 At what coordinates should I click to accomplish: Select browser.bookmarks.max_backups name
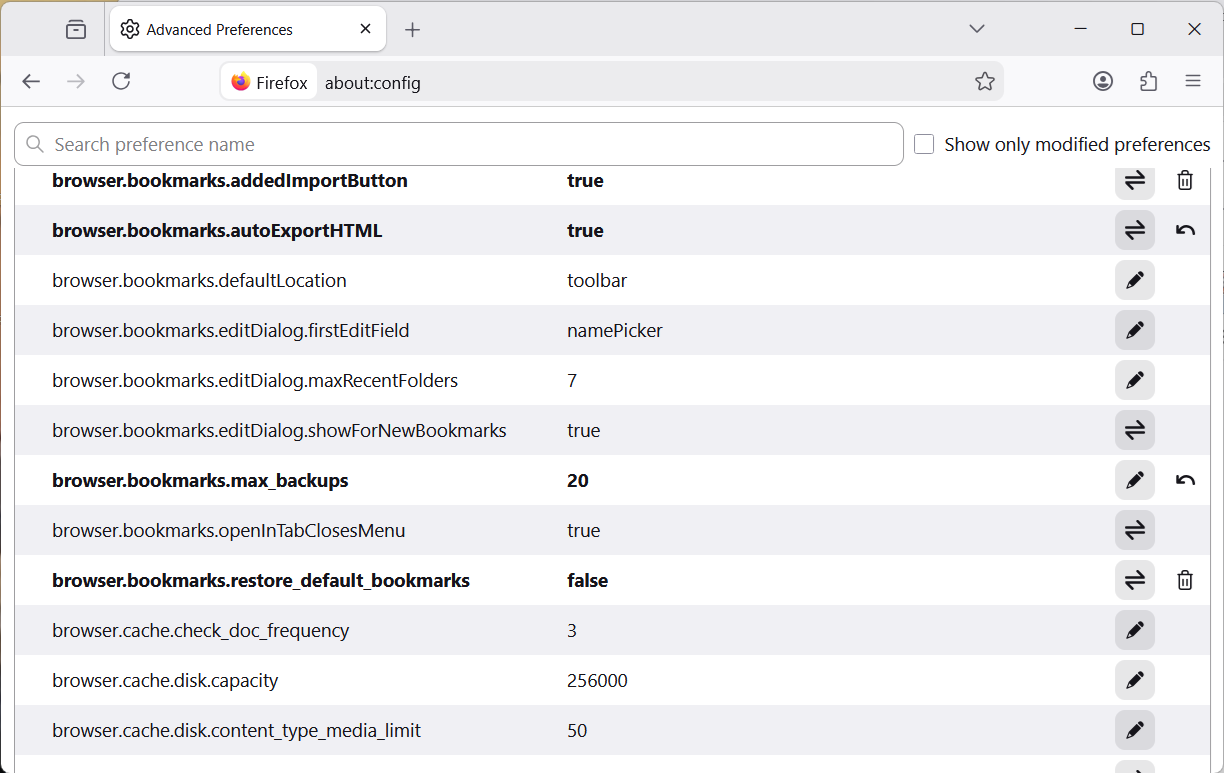coord(200,481)
